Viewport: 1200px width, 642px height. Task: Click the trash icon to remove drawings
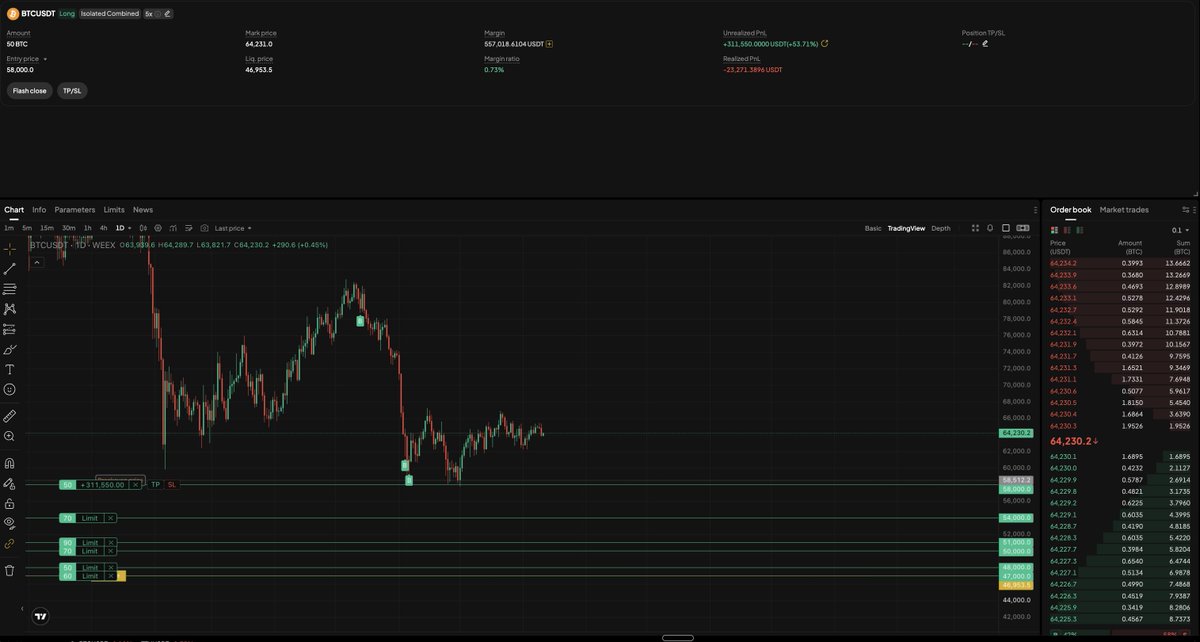(x=10, y=570)
